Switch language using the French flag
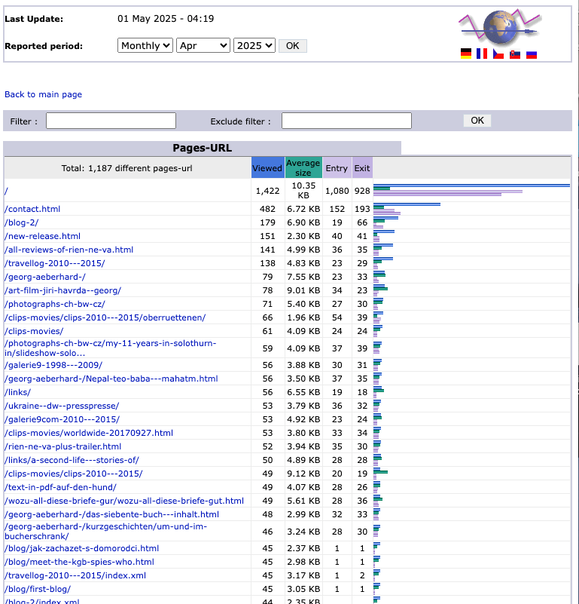This screenshot has height=604, width=579. (x=482, y=54)
